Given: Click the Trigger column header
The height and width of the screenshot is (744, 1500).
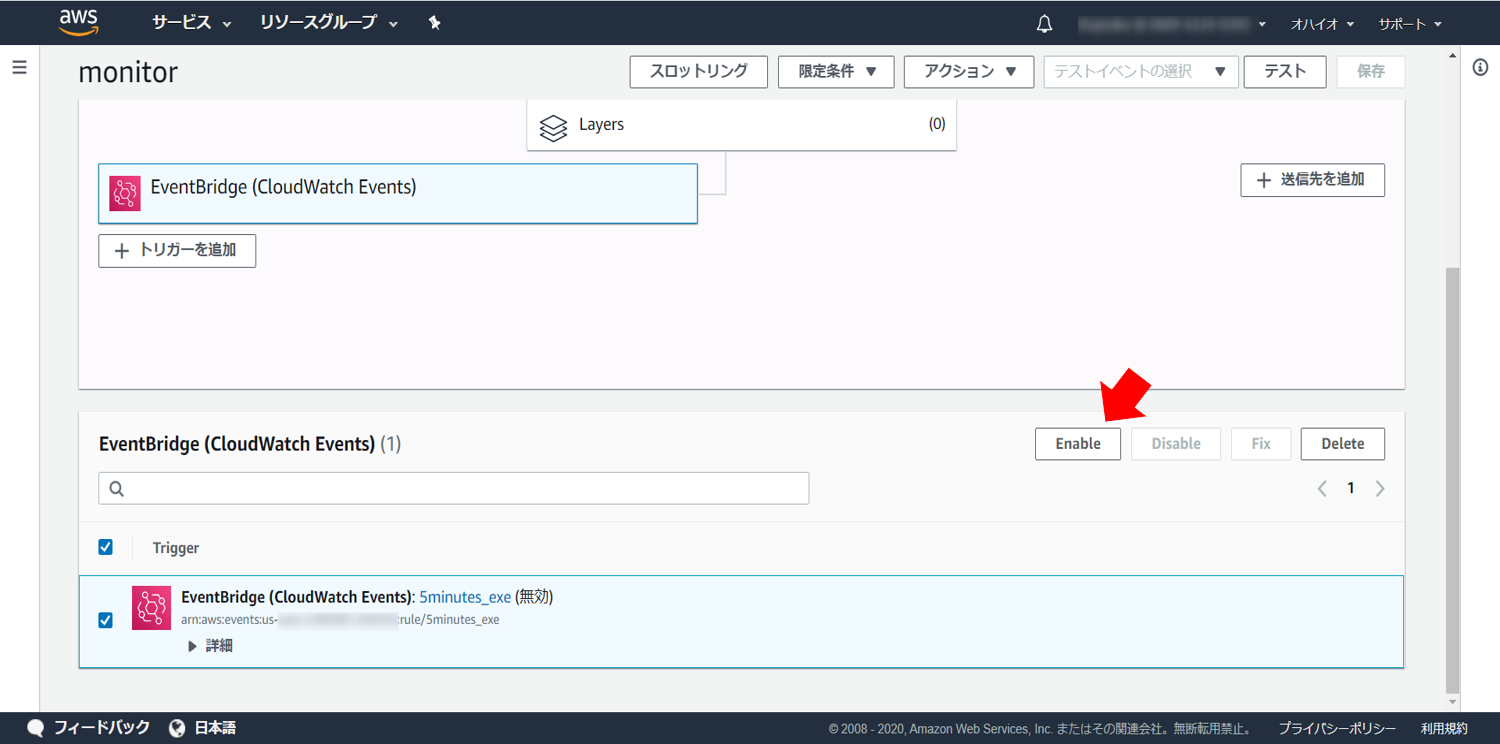Looking at the screenshot, I should point(176,548).
